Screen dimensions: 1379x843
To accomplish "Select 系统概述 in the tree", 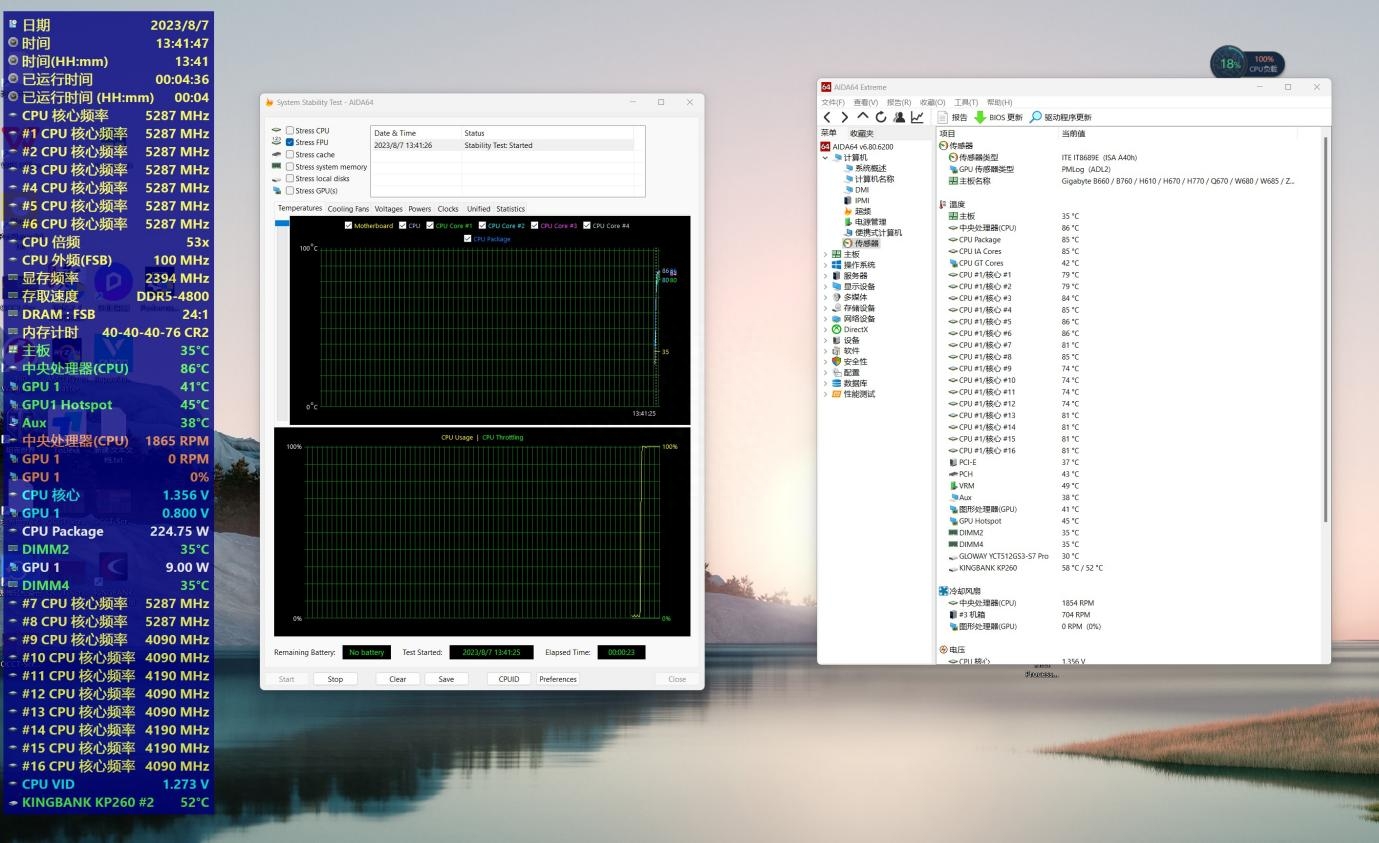I will pyautogui.click(x=870, y=168).
